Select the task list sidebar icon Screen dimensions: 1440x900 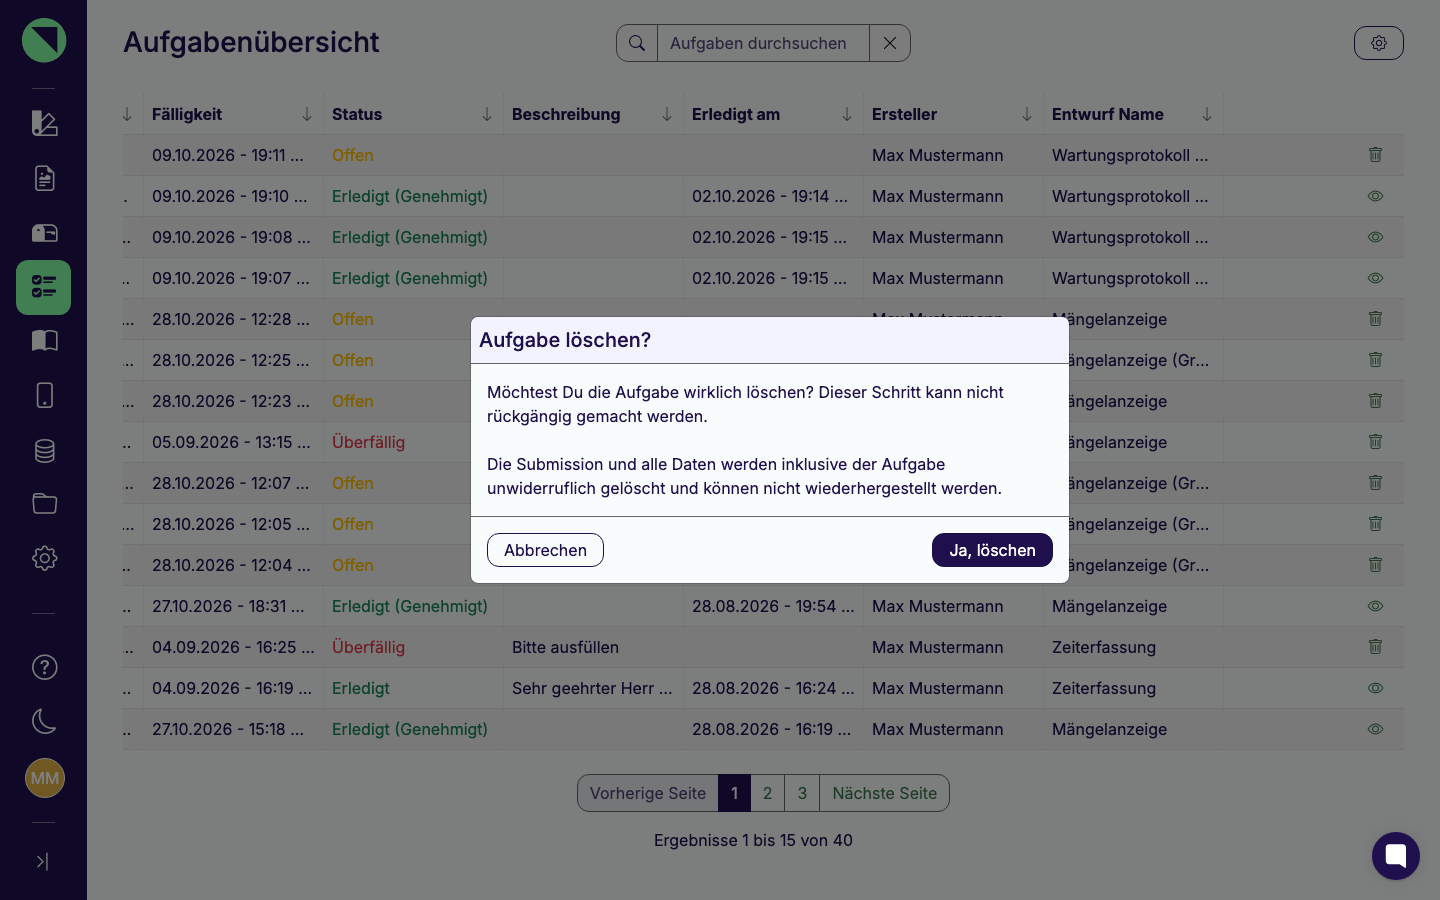tap(44, 288)
